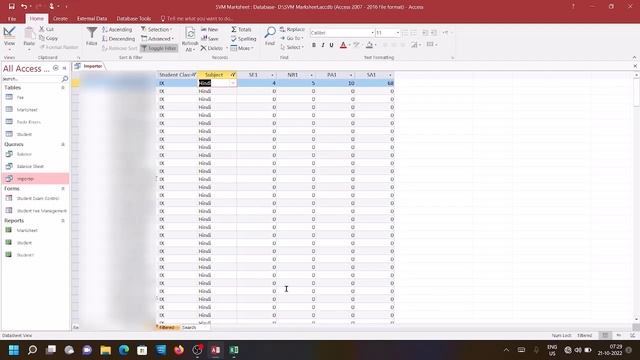Collapse the navigation pane with shutter button
Viewport: 640px width, 360px height.
click(x=64, y=68)
